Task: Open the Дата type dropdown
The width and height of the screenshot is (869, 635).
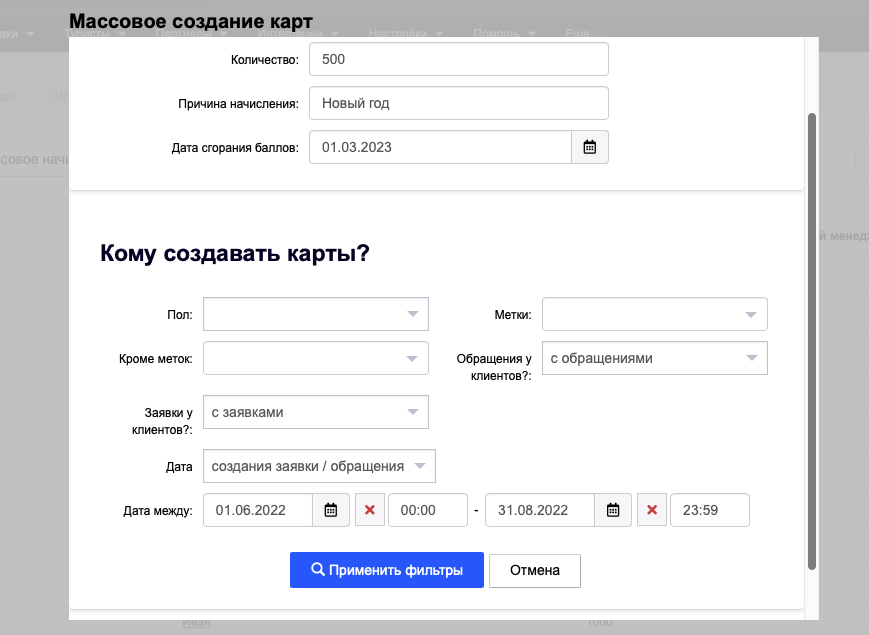Action: point(319,466)
